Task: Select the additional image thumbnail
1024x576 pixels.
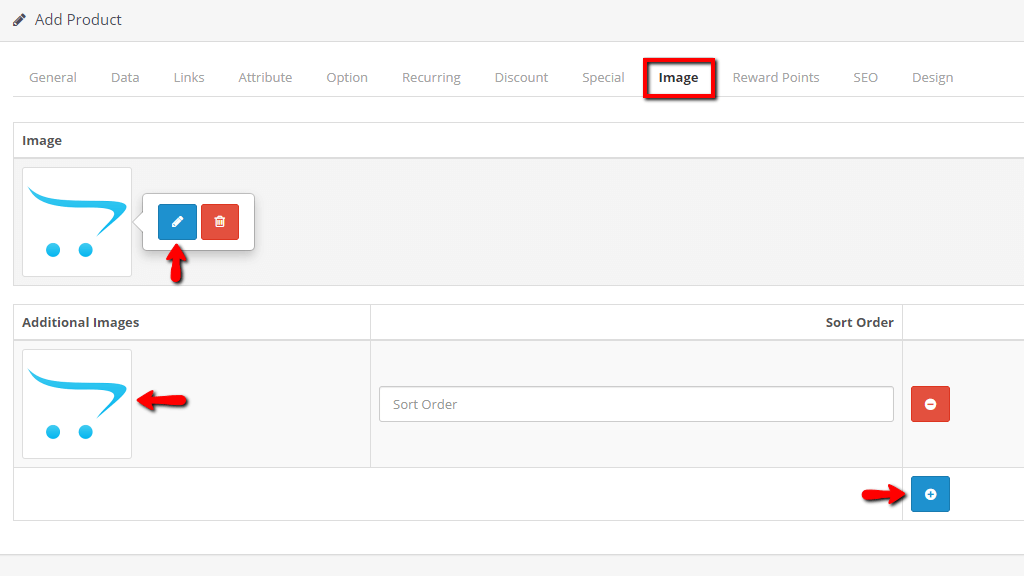Action: [76, 404]
